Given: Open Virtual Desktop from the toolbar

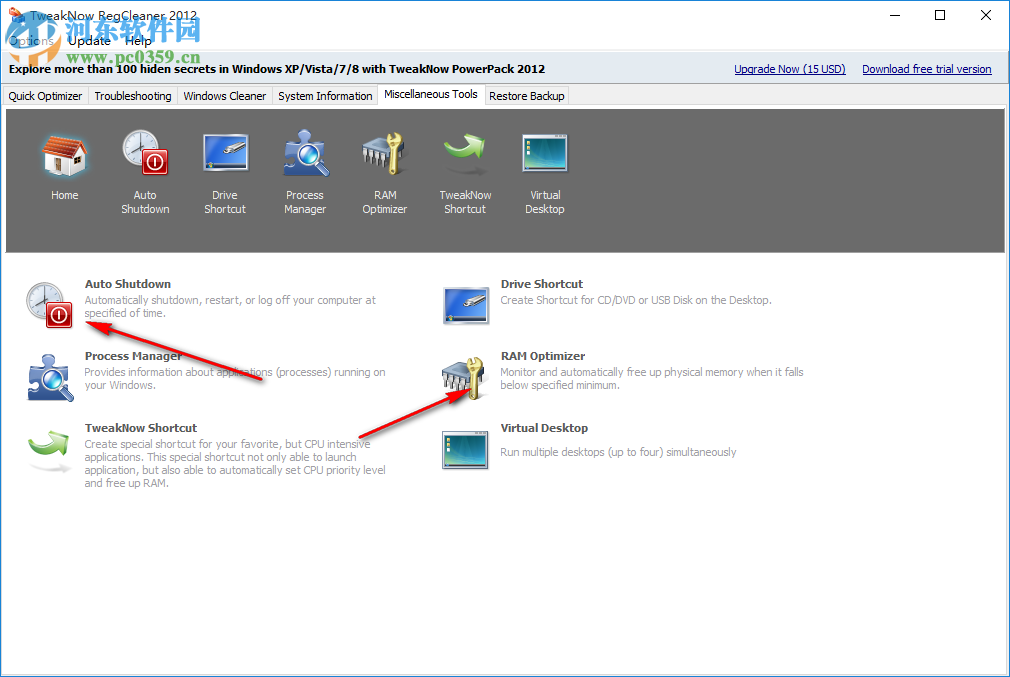Looking at the screenshot, I should click(x=544, y=152).
